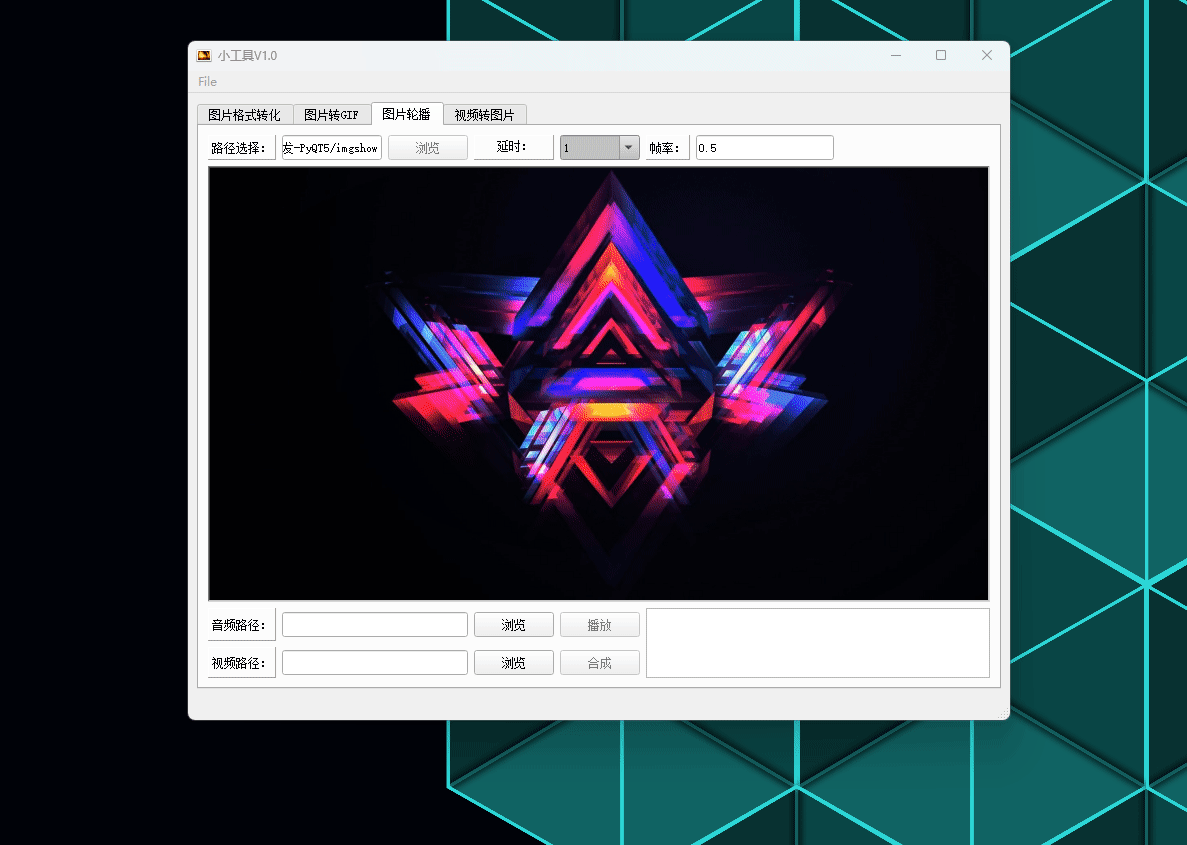
Task: Click the 合成 compose button
Action: click(x=600, y=663)
